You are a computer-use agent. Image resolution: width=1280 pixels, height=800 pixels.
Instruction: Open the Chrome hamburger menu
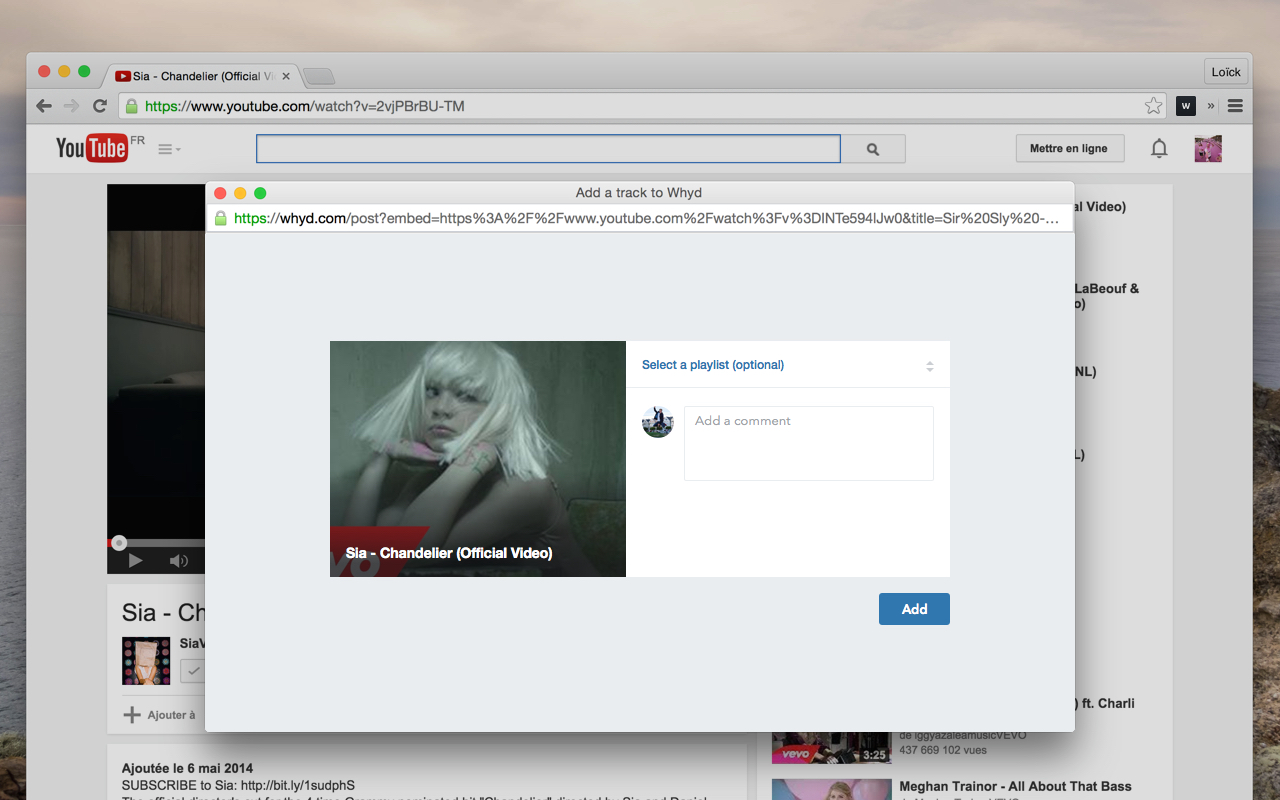click(x=1235, y=106)
